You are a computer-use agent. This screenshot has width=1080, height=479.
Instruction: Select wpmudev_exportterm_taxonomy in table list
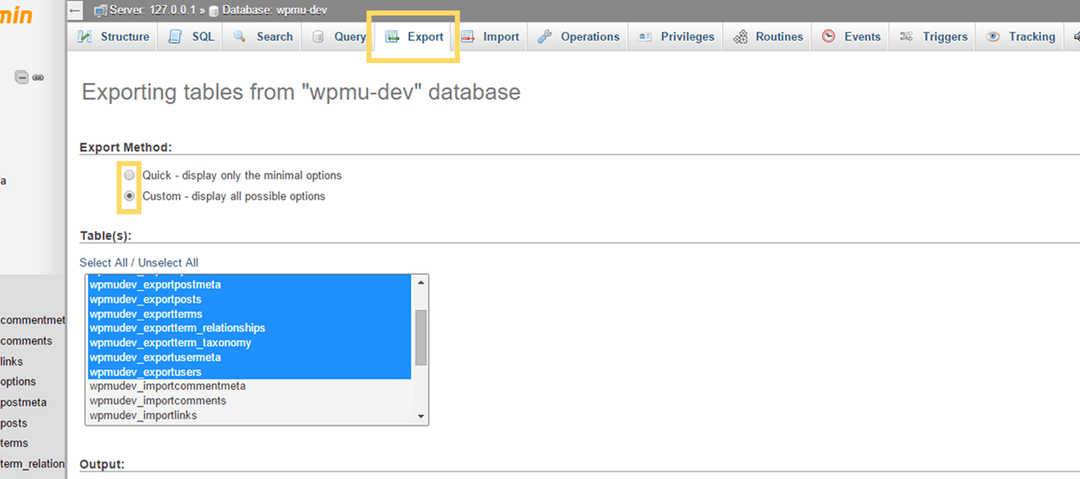(250, 343)
